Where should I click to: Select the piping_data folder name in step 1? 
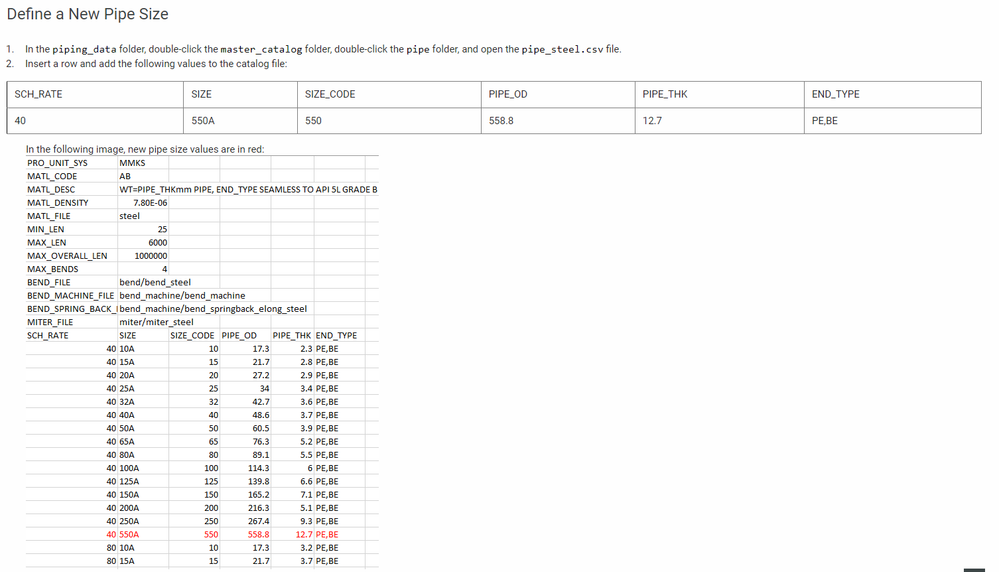click(84, 49)
